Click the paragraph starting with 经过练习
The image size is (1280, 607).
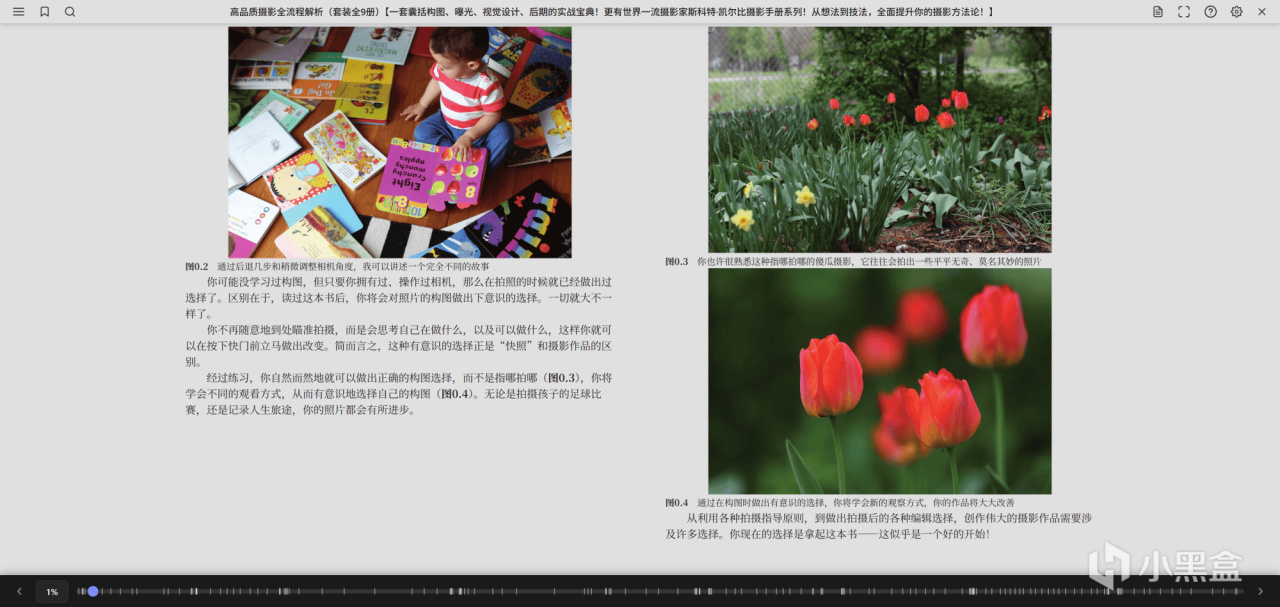click(x=399, y=394)
